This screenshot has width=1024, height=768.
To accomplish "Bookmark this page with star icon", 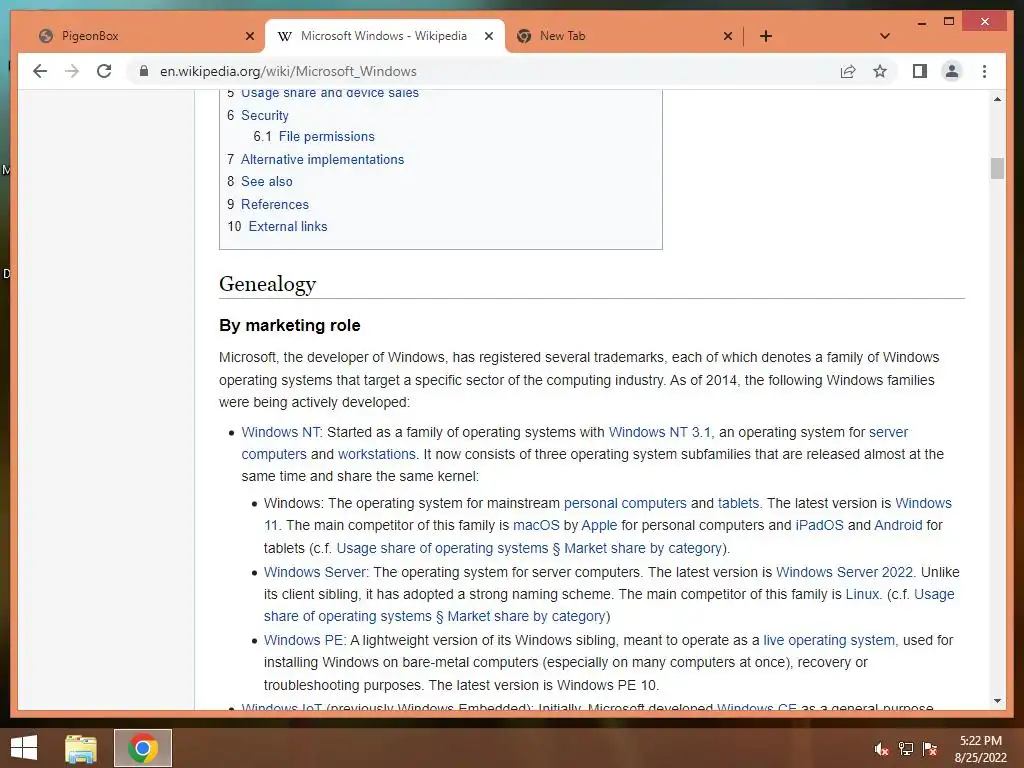I will [880, 71].
